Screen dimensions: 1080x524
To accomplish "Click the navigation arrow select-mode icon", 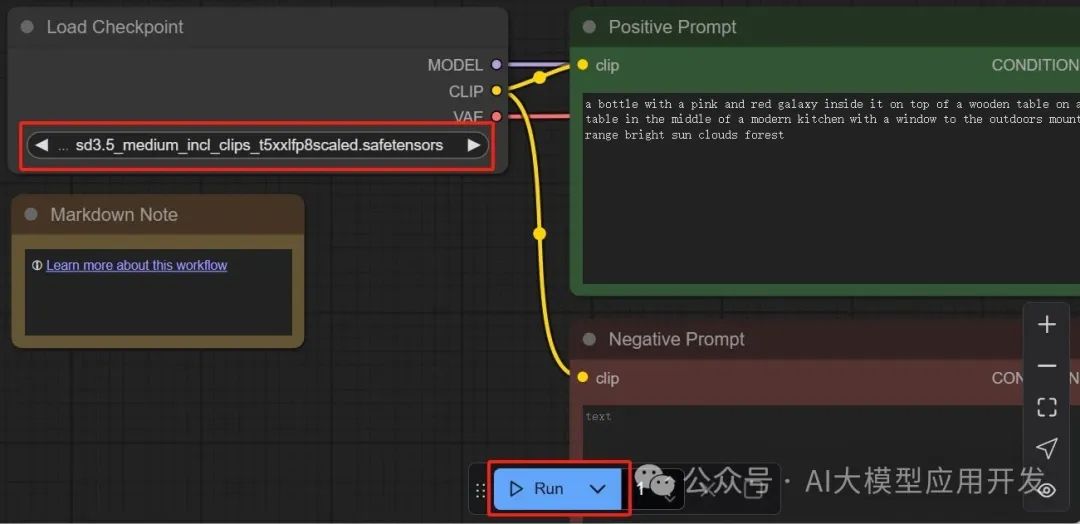I will (x=1047, y=448).
